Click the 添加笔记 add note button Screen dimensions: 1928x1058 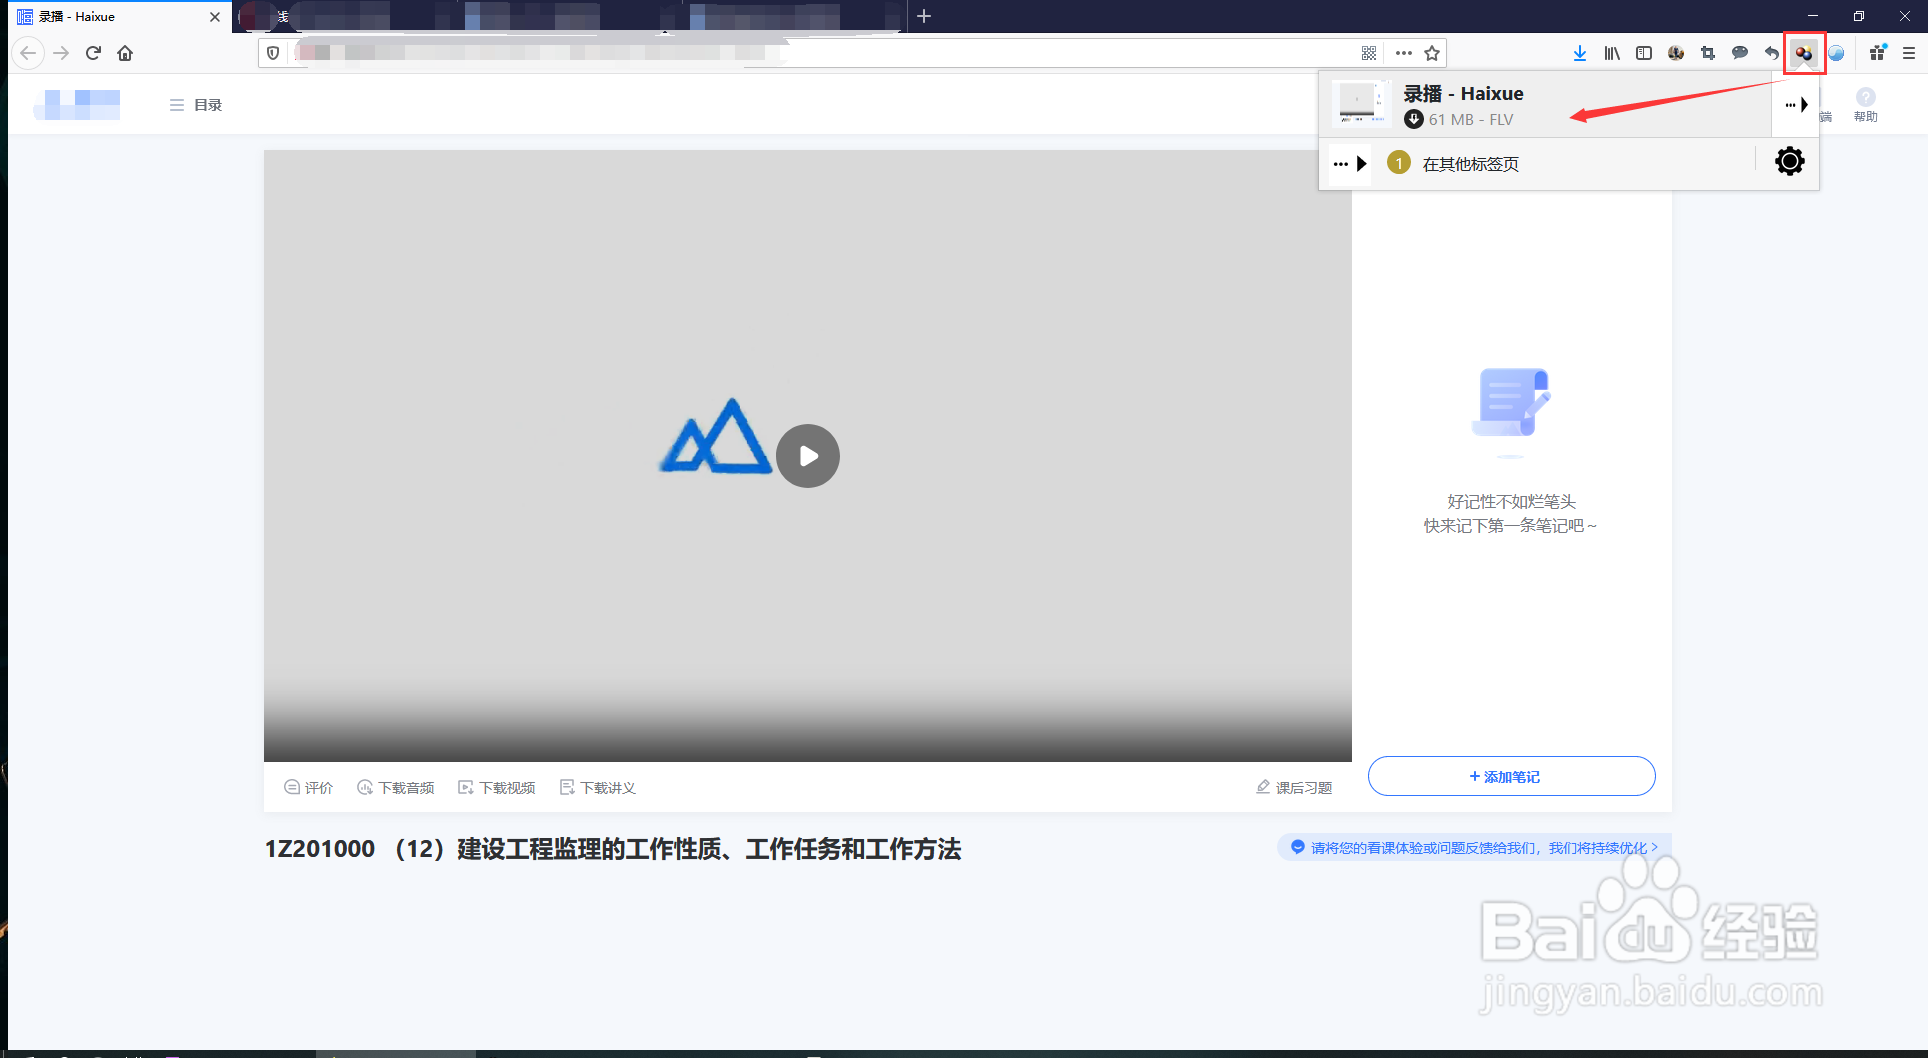coord(1511,776)
